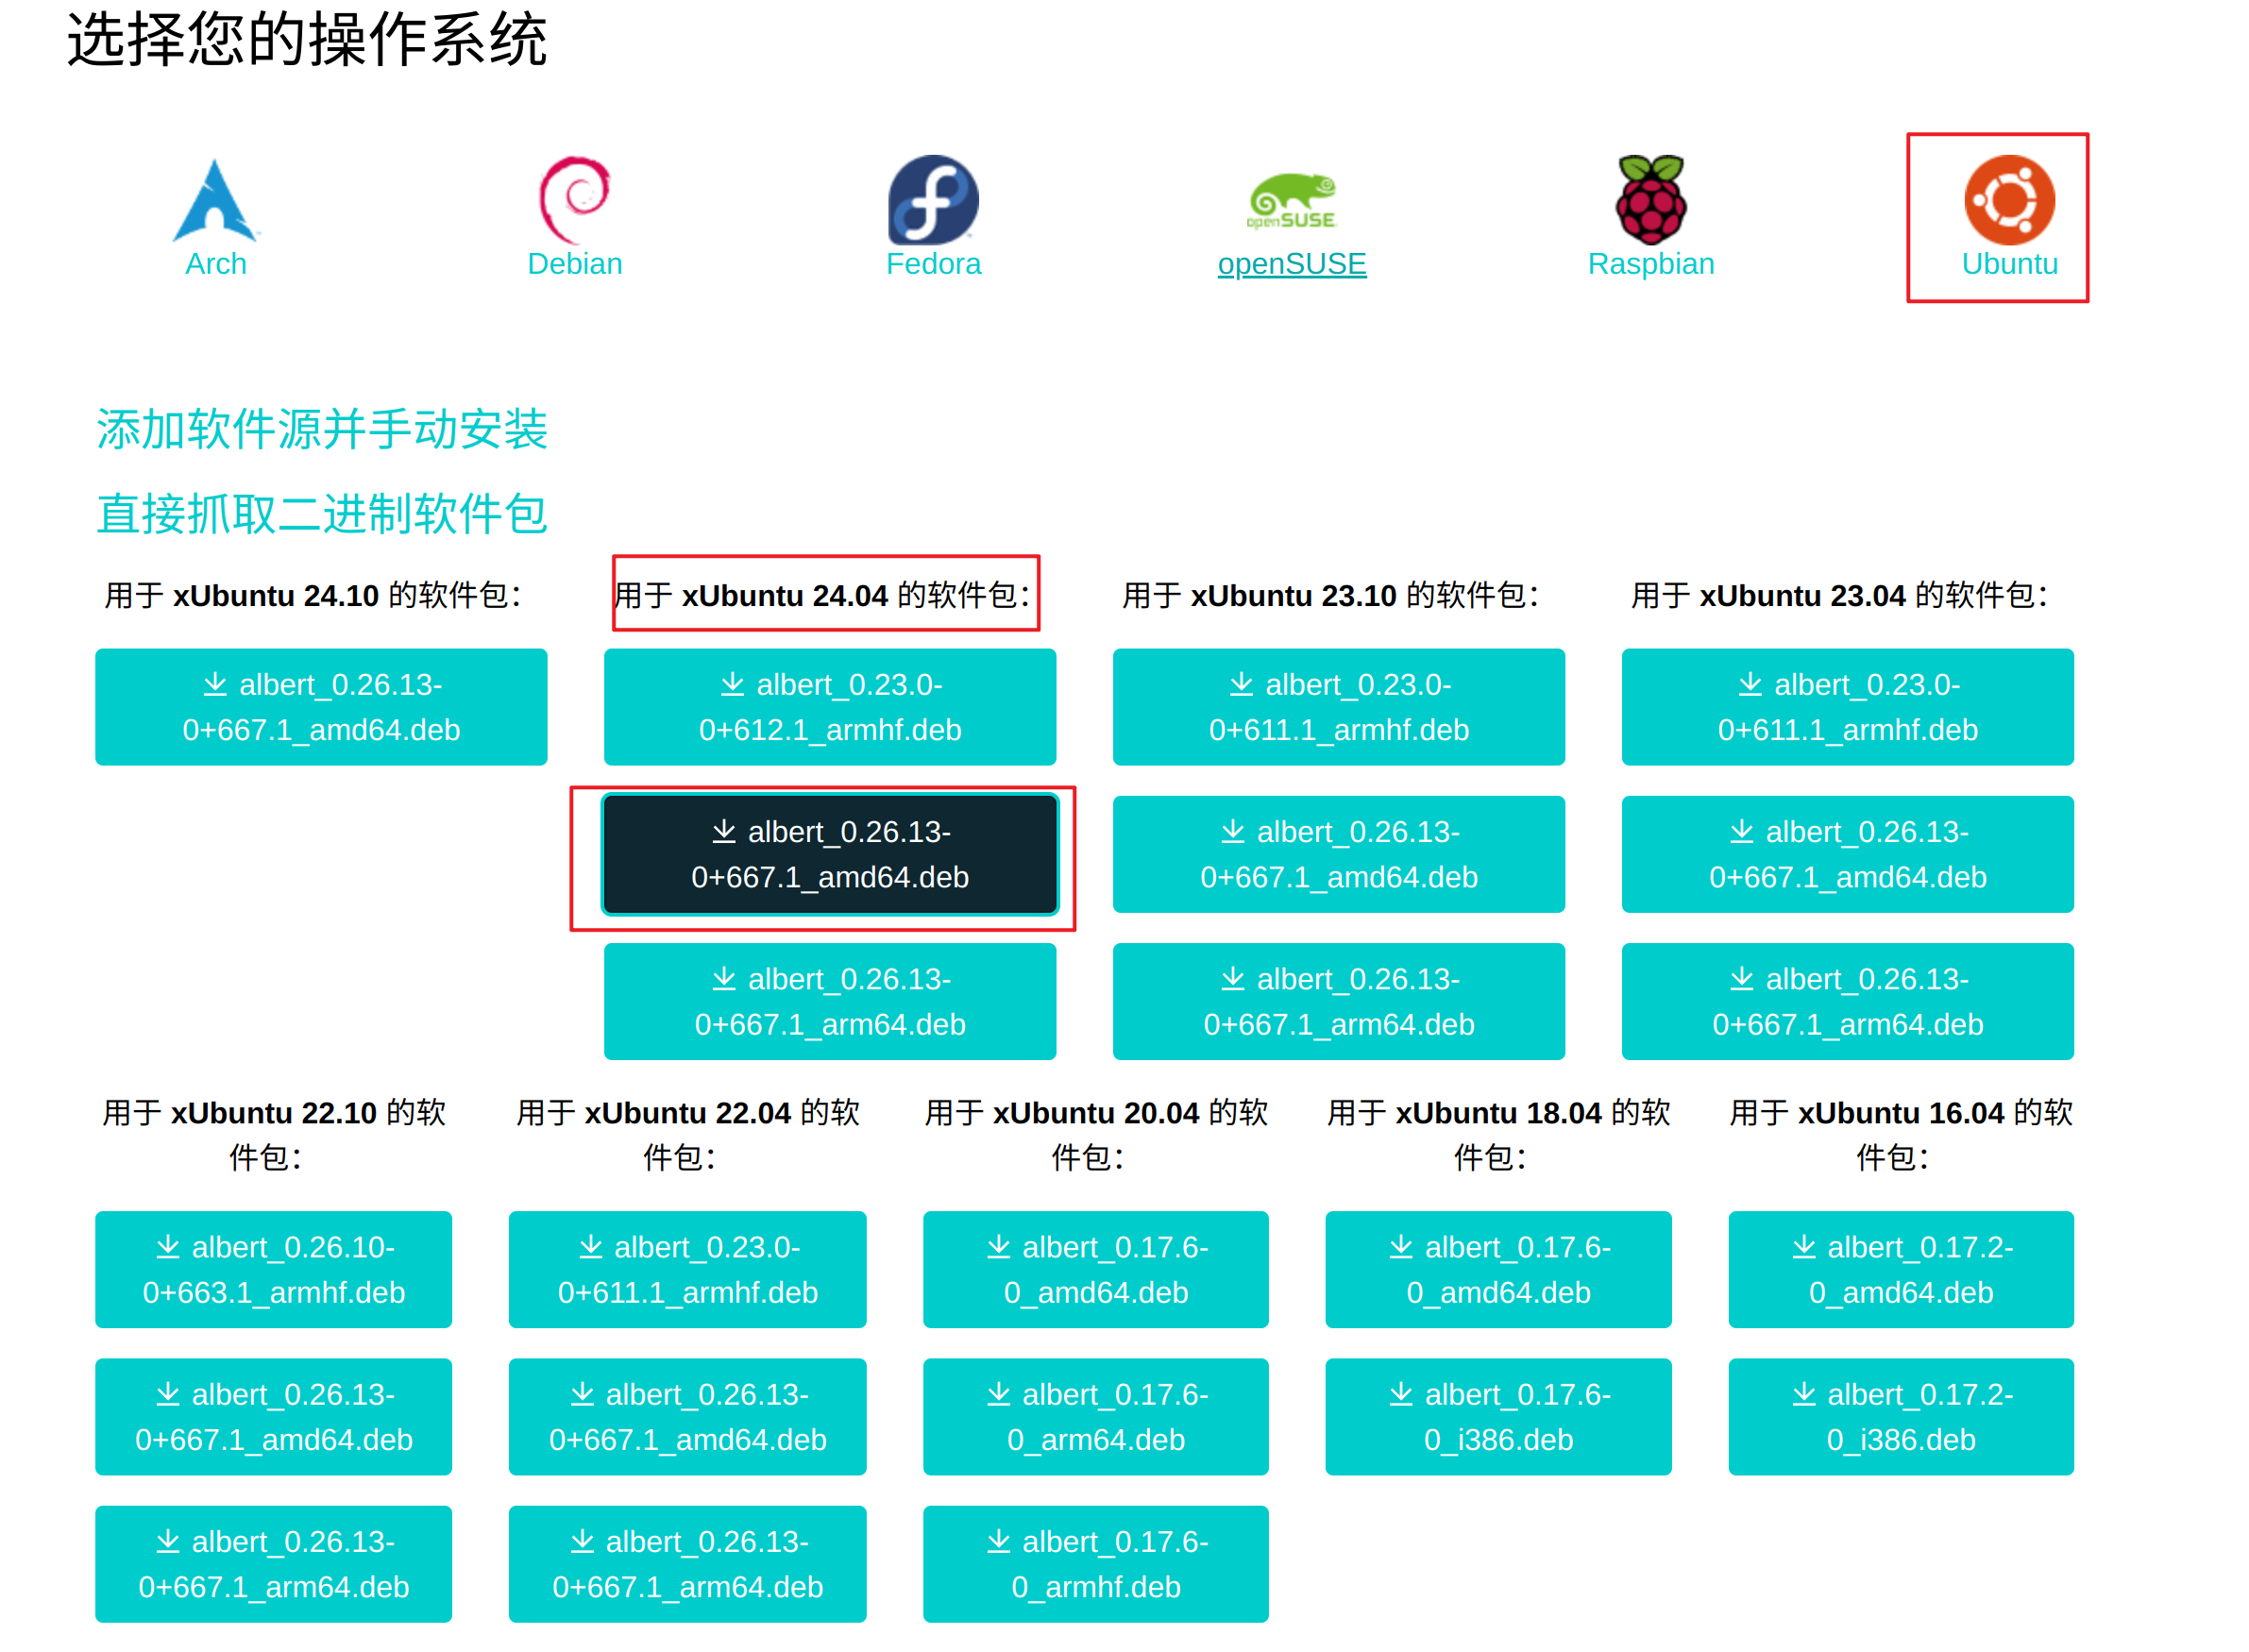The height and width of the screenshot is (1652, 2249).
Task: Open the openSUSE text link
Action: point(1291,264)
